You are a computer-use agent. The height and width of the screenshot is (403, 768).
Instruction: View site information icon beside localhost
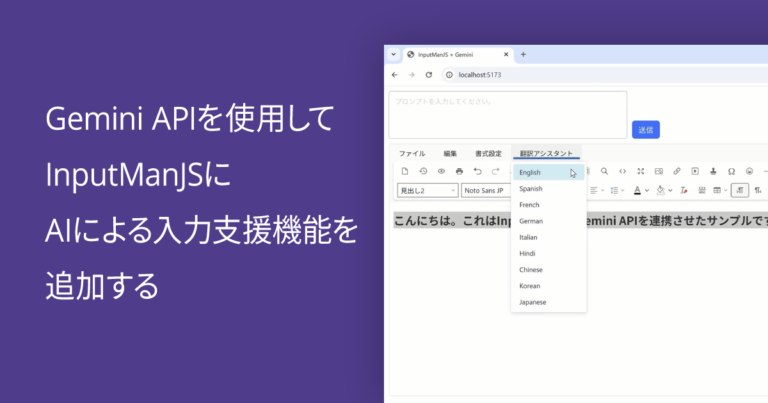449,75
